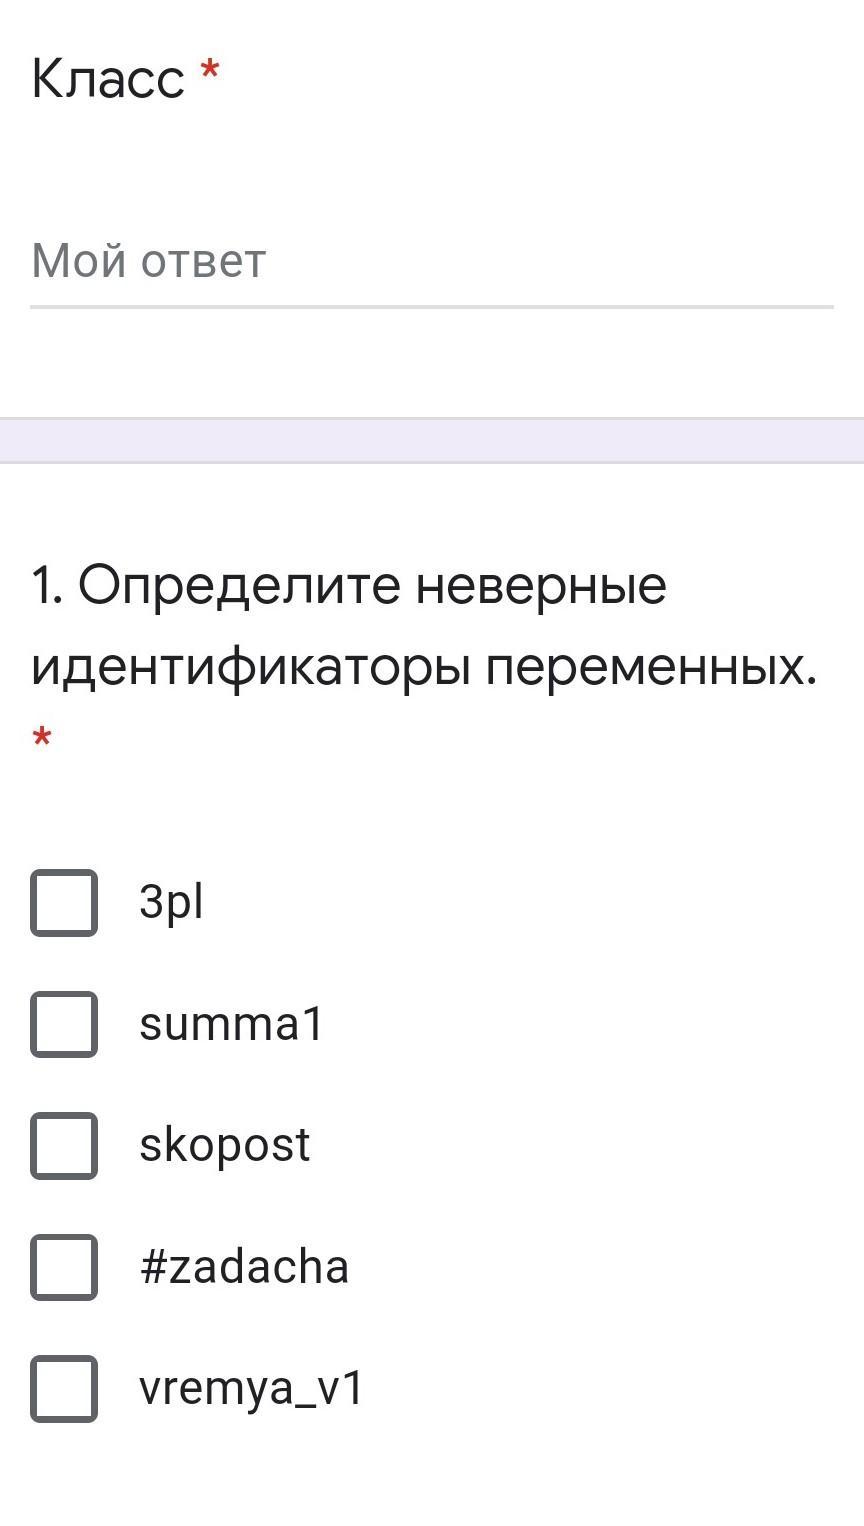
Task: Enable the skopost checkbox
Action: pos(64,1146)
